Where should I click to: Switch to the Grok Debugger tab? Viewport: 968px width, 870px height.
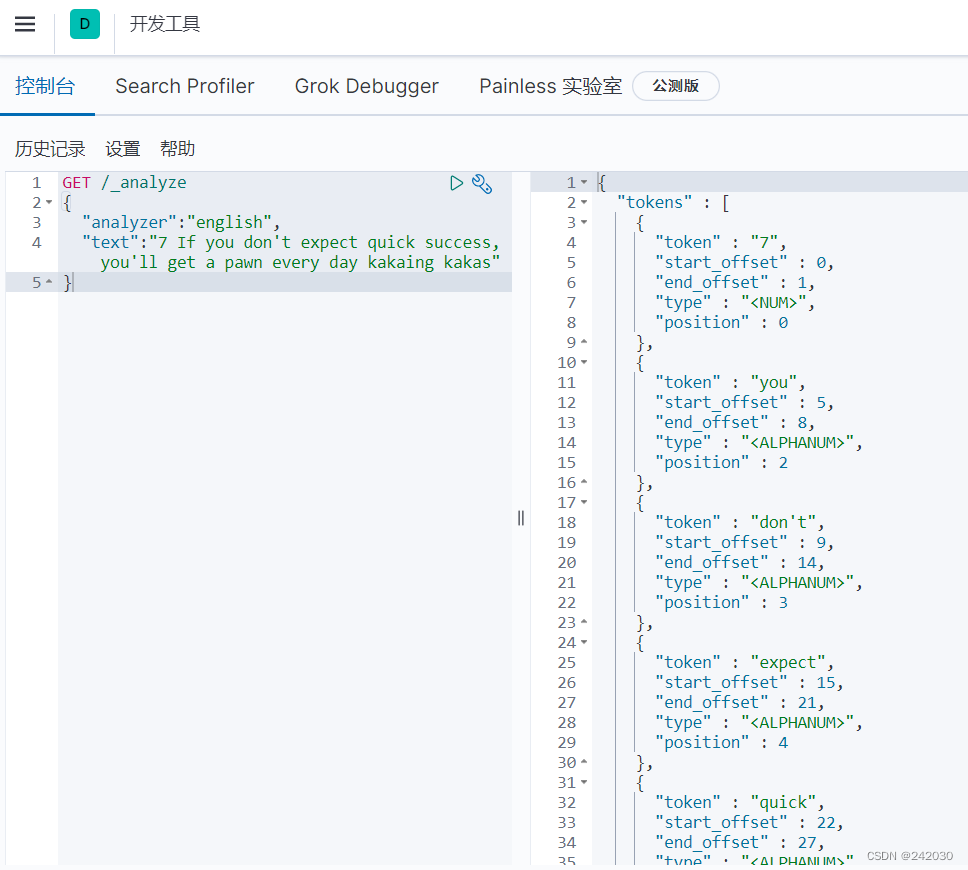coord(367,86)
